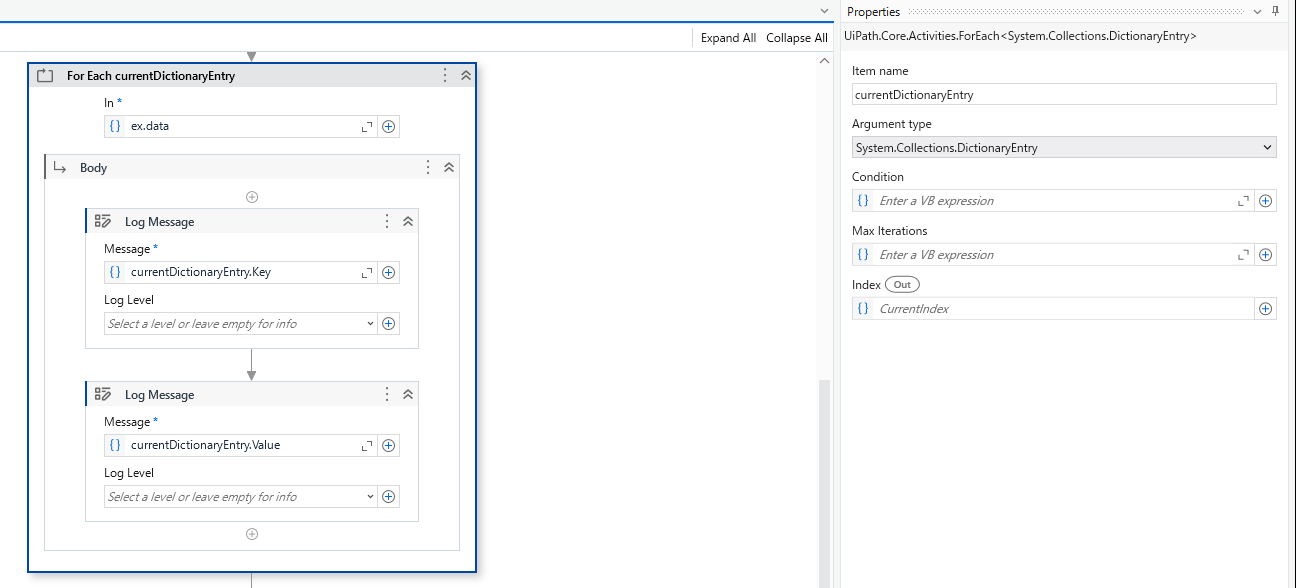Open the options menu on For Each activity
Image resolution: width=1296 pixels, height=588 pixels.
coord(444,75)
